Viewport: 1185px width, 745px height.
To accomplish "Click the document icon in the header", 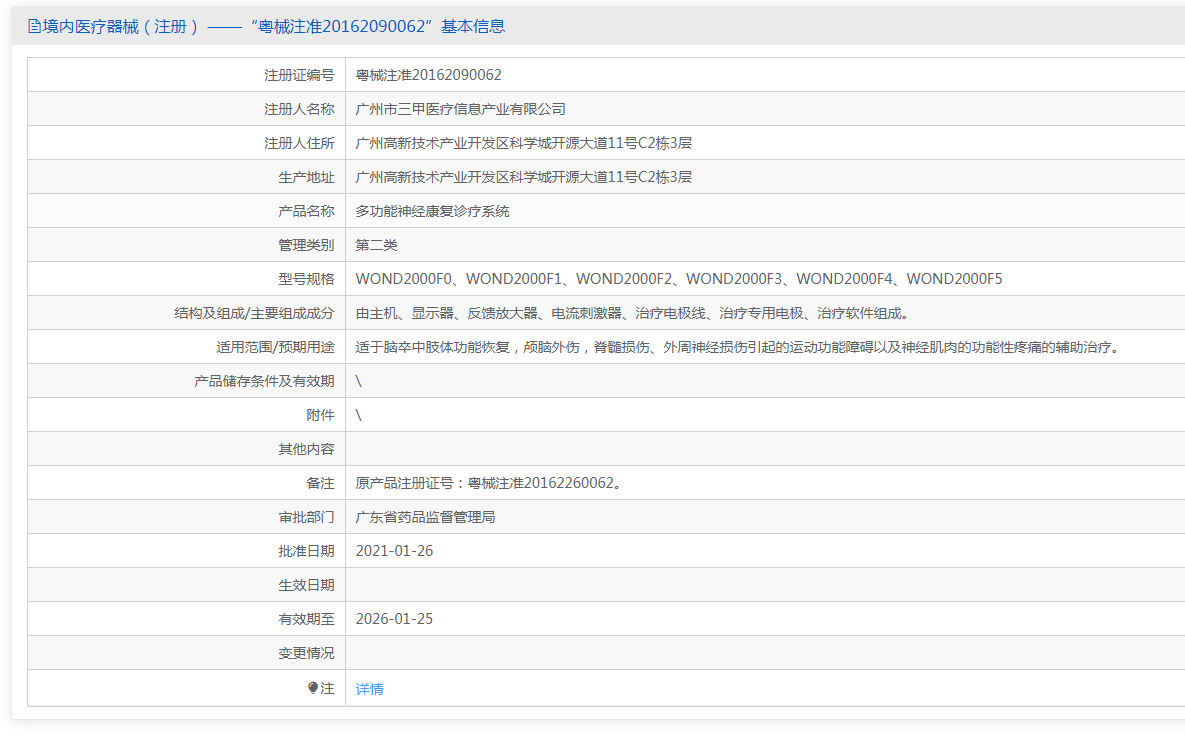I will pyautogui.click(x=34, y=27).
